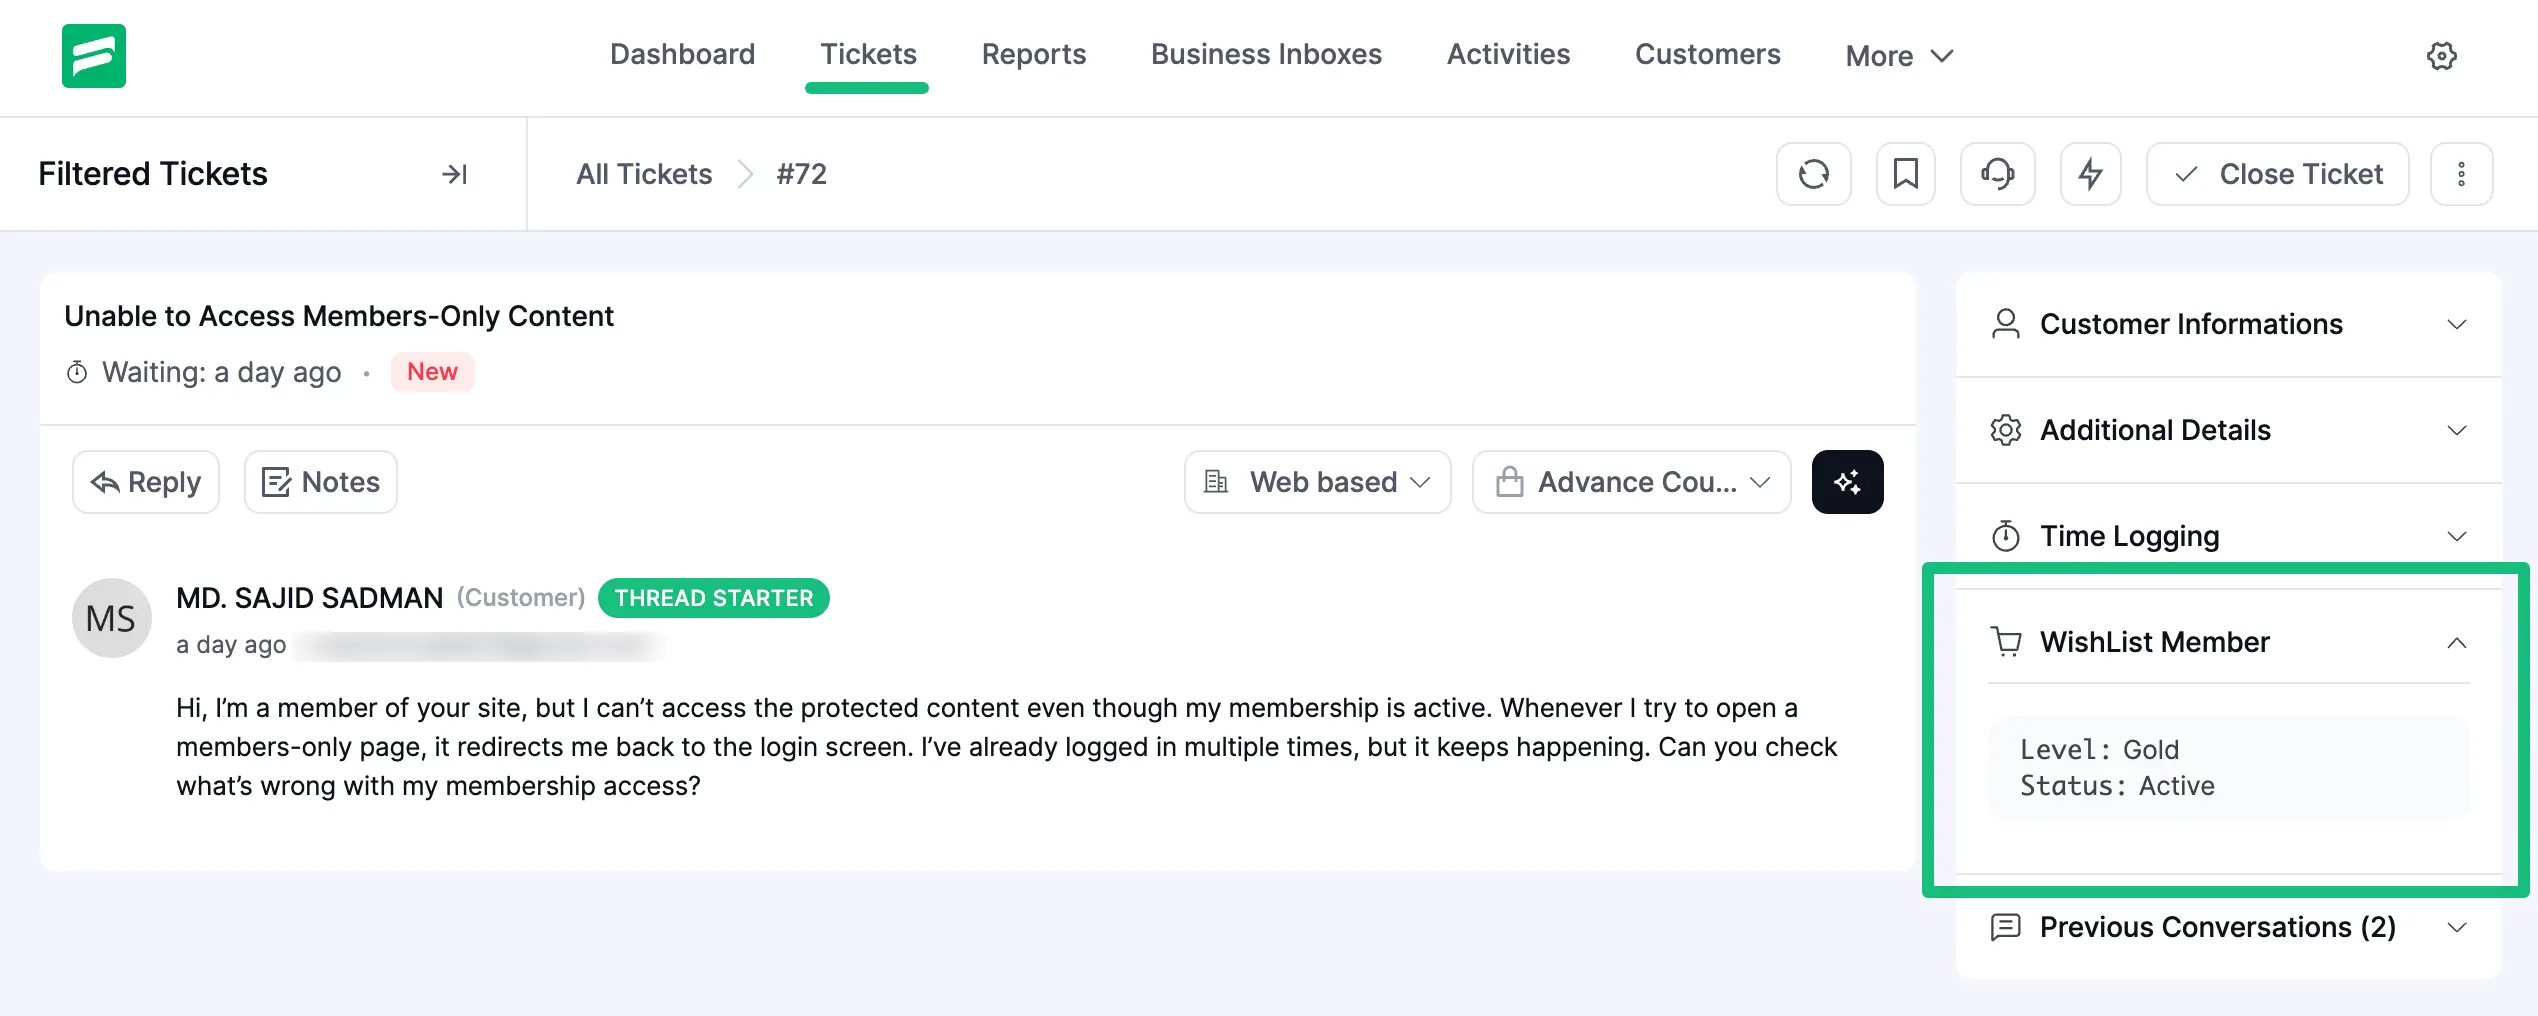Screen dimensions: 2538x1016
Task: Open the Advance Coupon product dropdown
Action: point(1630,481)
